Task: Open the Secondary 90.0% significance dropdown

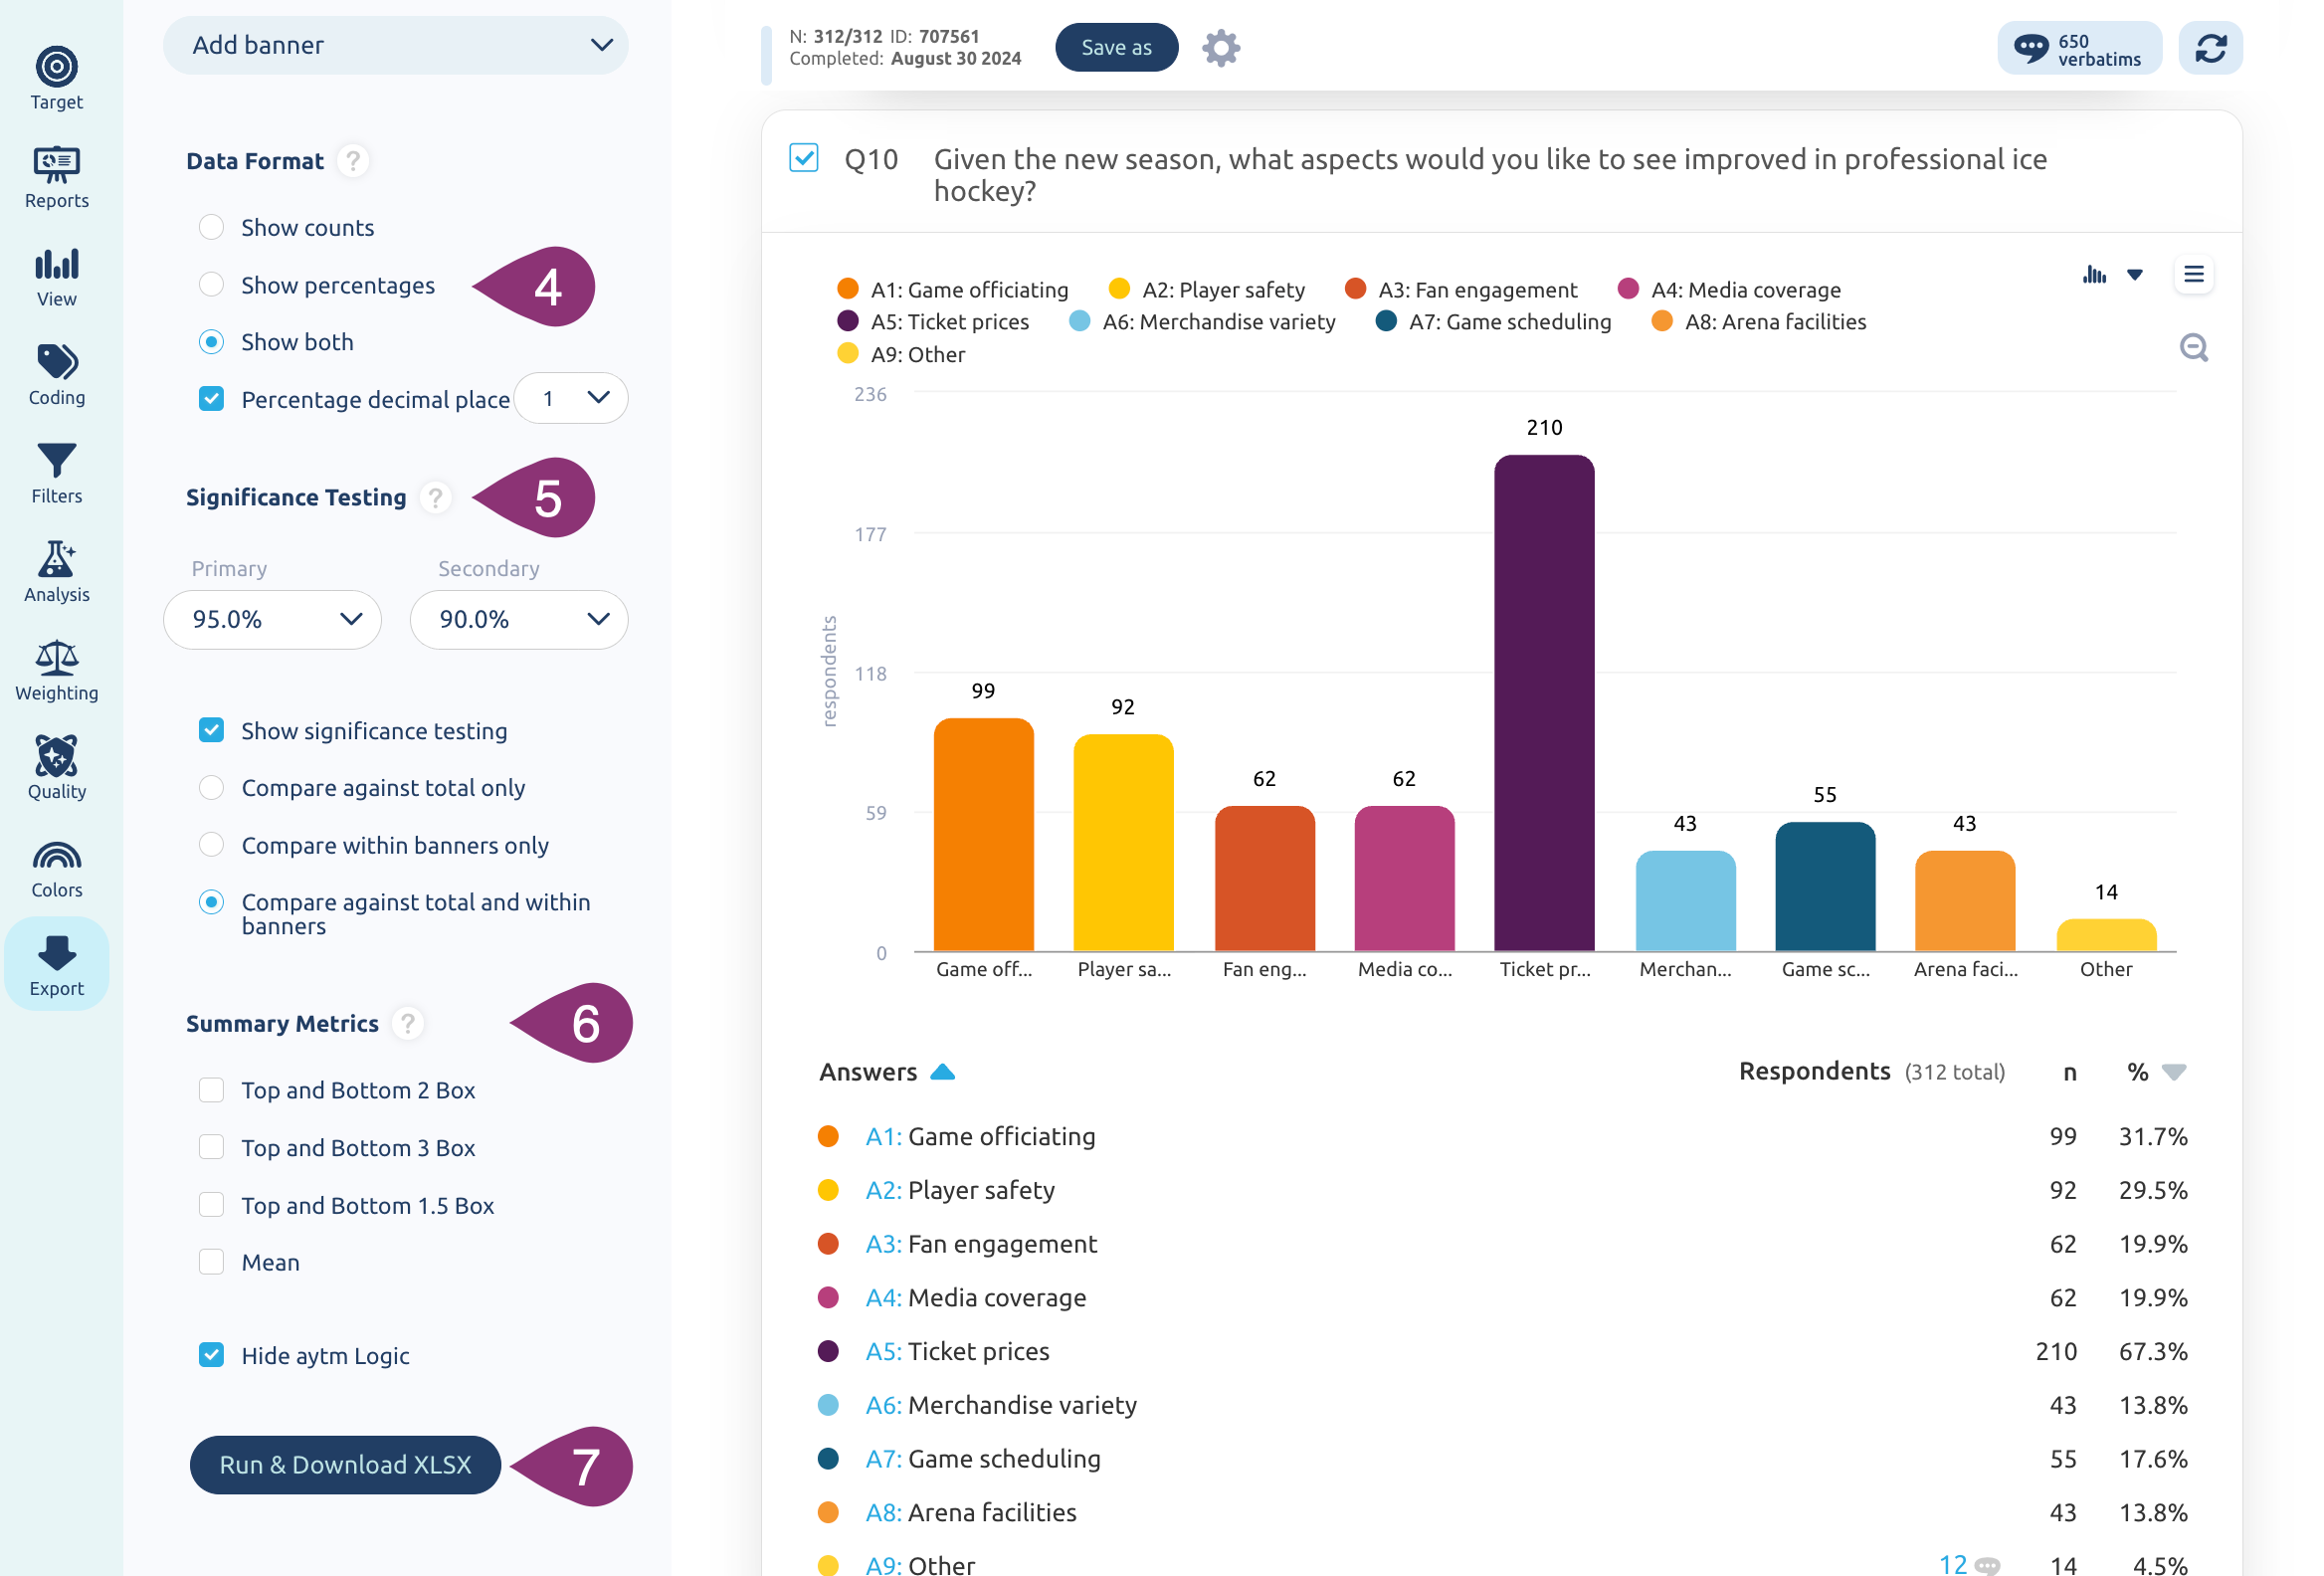Action: click(x=518, y=619)
